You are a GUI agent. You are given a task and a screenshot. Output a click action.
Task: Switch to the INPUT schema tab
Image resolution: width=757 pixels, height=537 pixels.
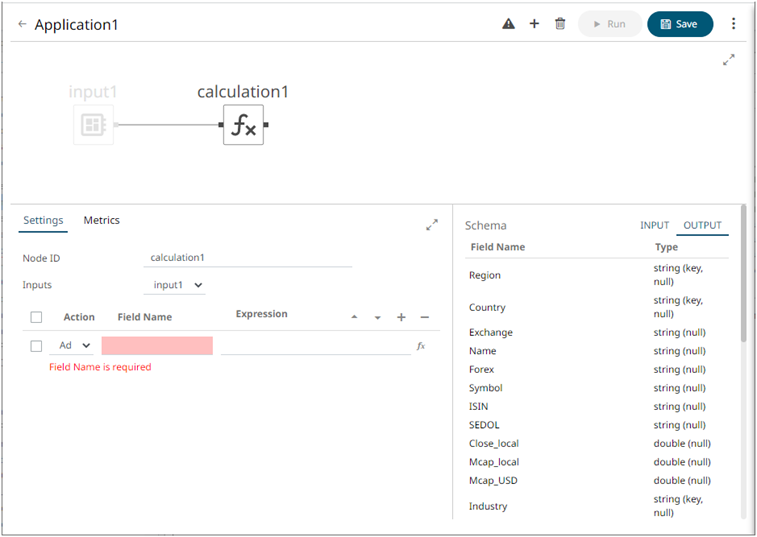click(654, 225)
